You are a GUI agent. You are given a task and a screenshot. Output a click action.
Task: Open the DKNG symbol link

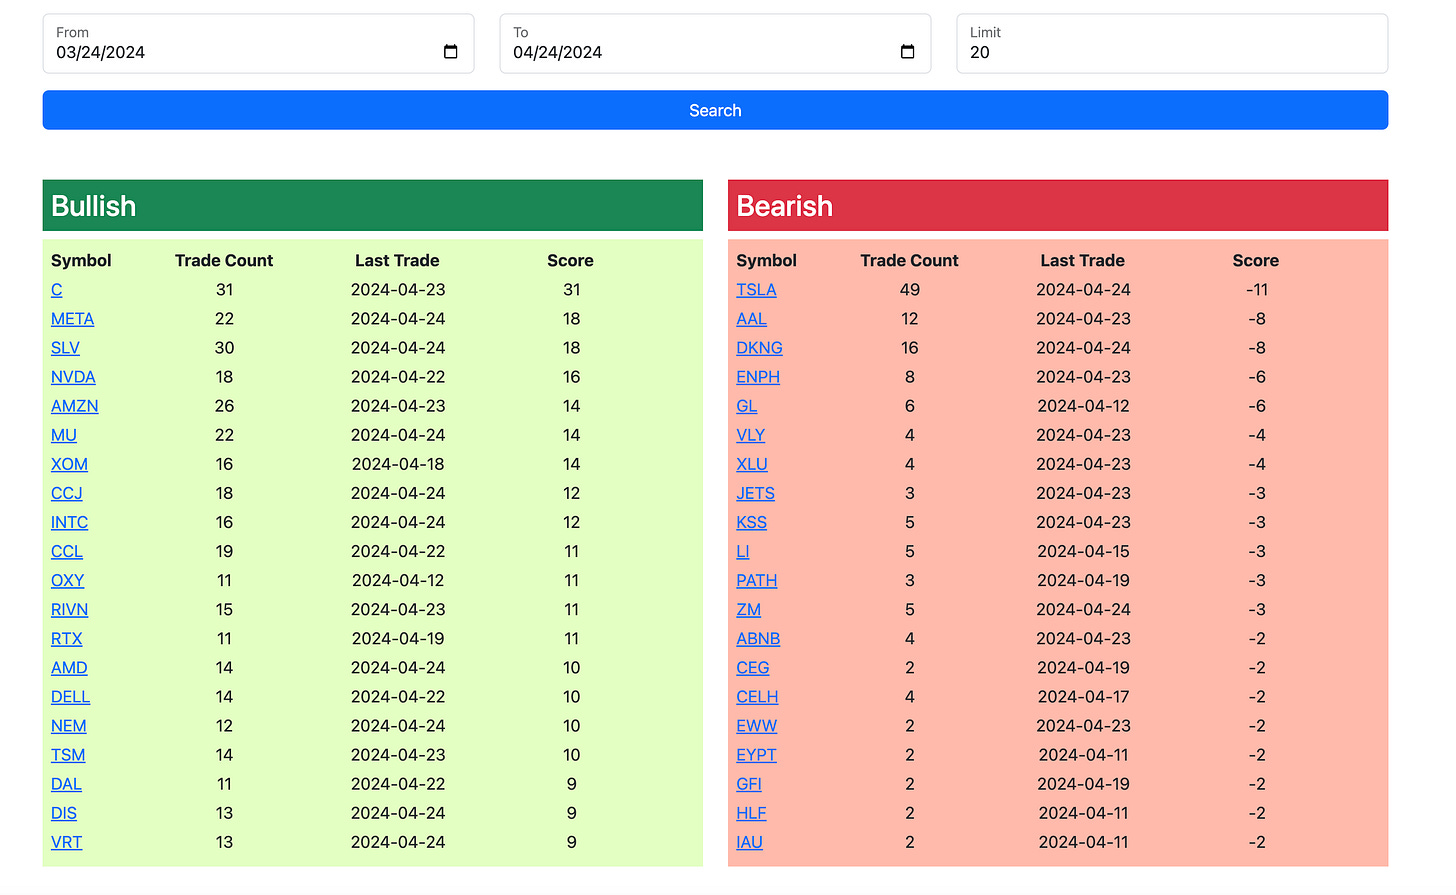coord(759,348)
